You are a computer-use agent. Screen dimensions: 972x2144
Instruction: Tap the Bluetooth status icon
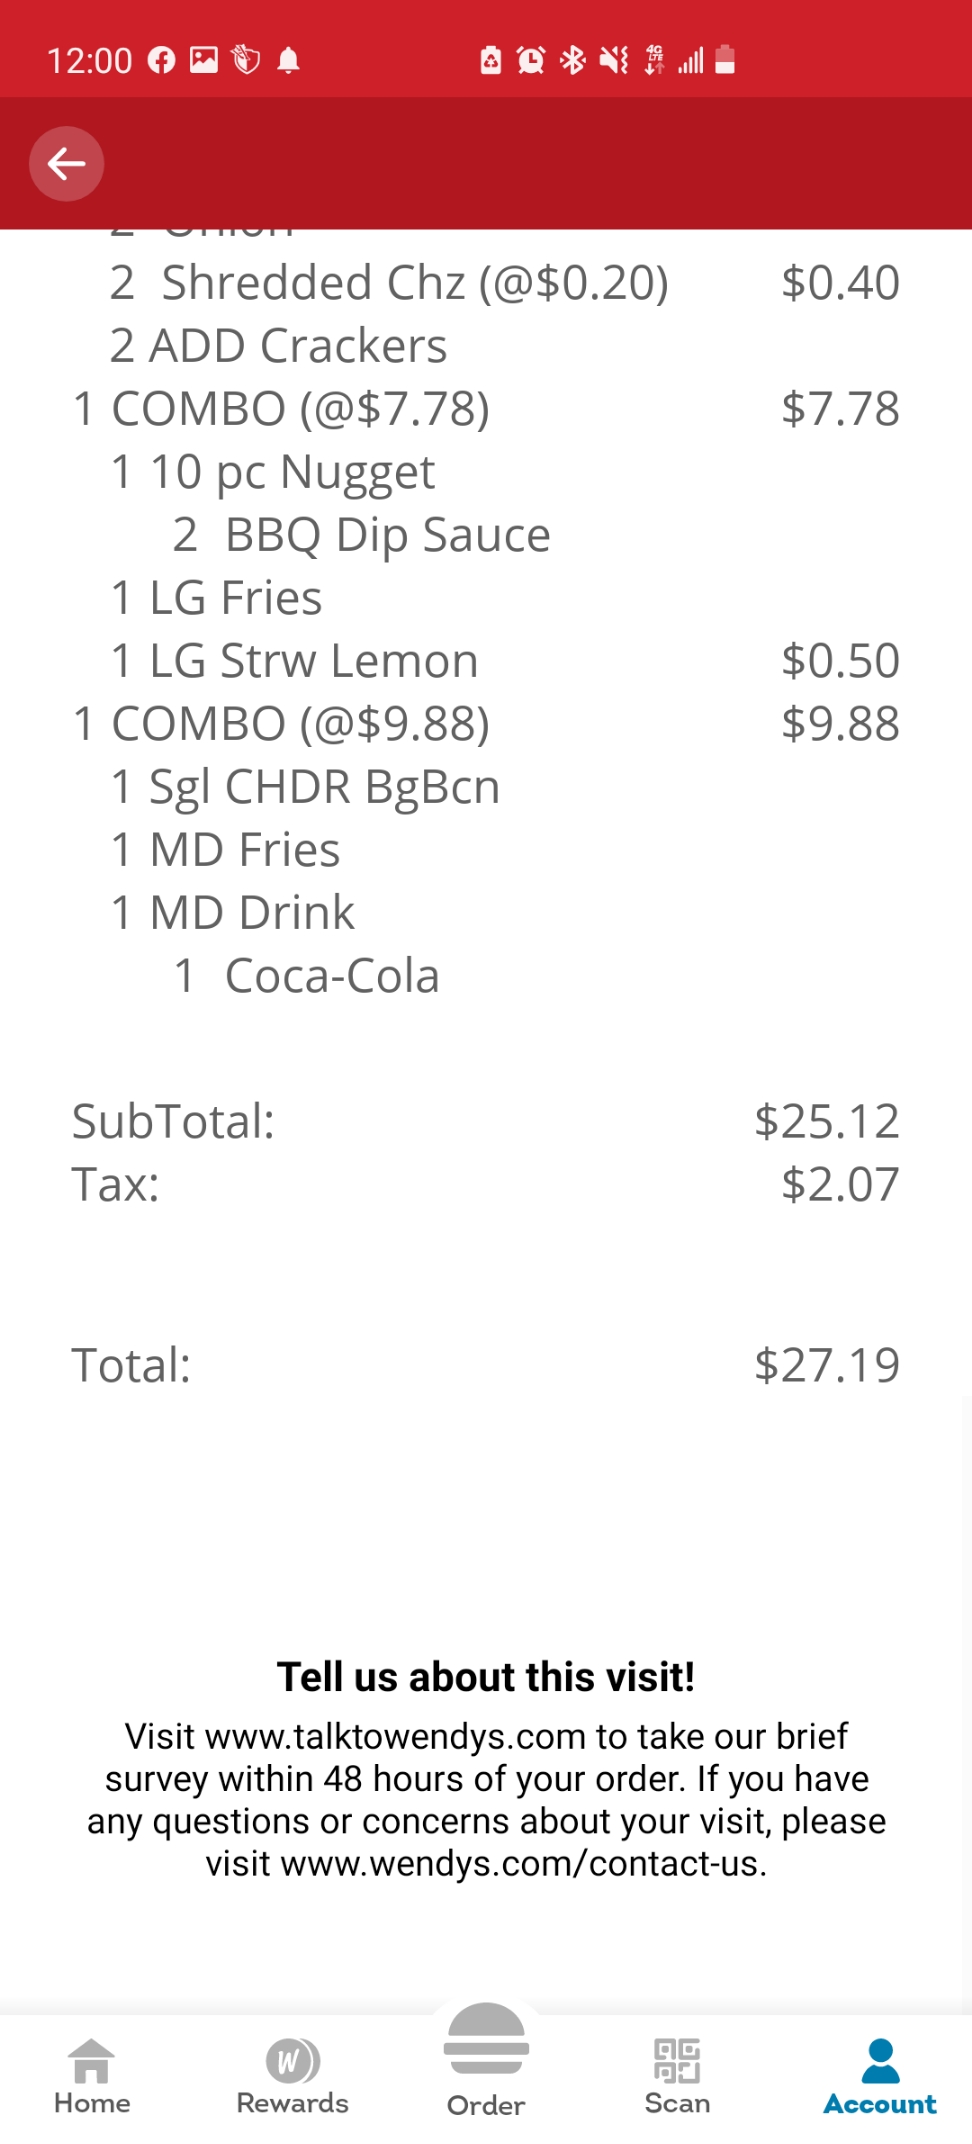573,61
